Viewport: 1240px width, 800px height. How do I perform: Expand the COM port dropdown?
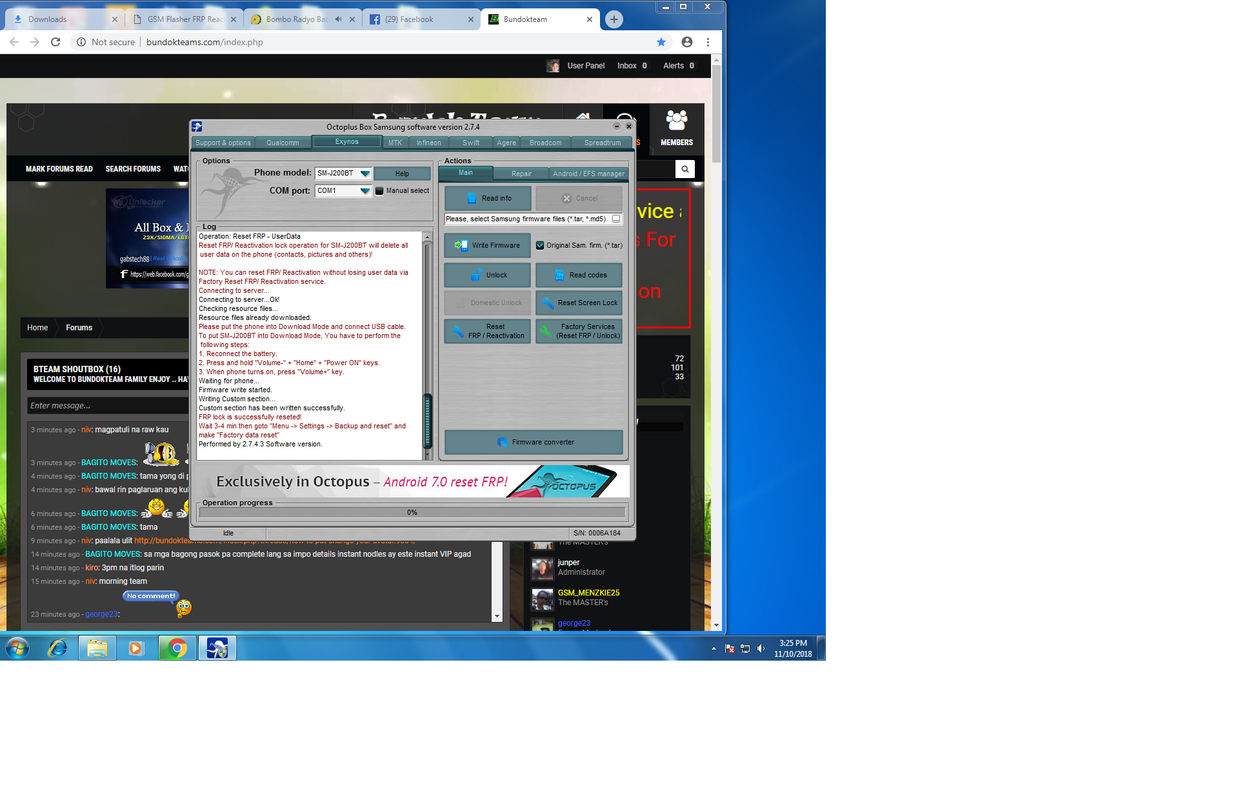tap(365, 191)
